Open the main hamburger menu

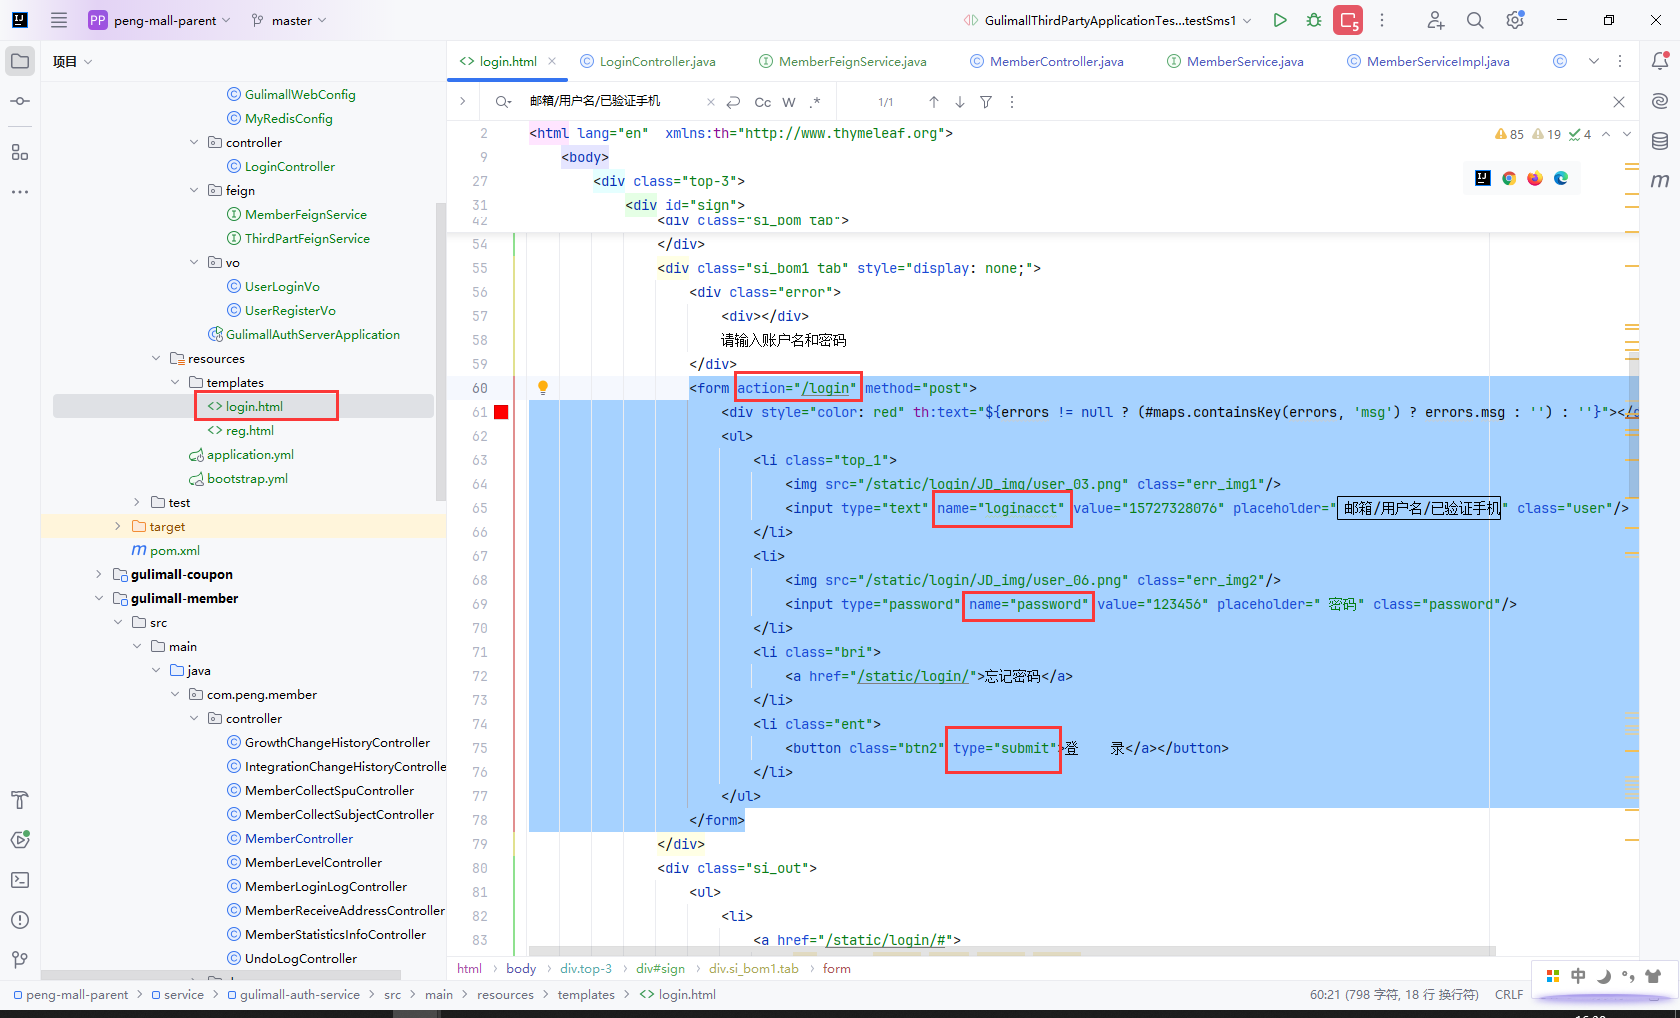[59, 20]
